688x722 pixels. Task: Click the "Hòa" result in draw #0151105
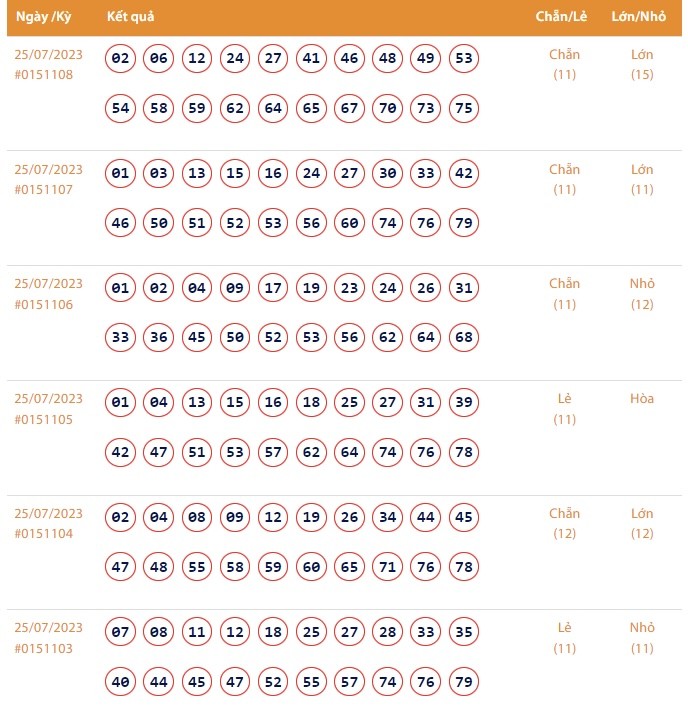[x=642, y=399]
